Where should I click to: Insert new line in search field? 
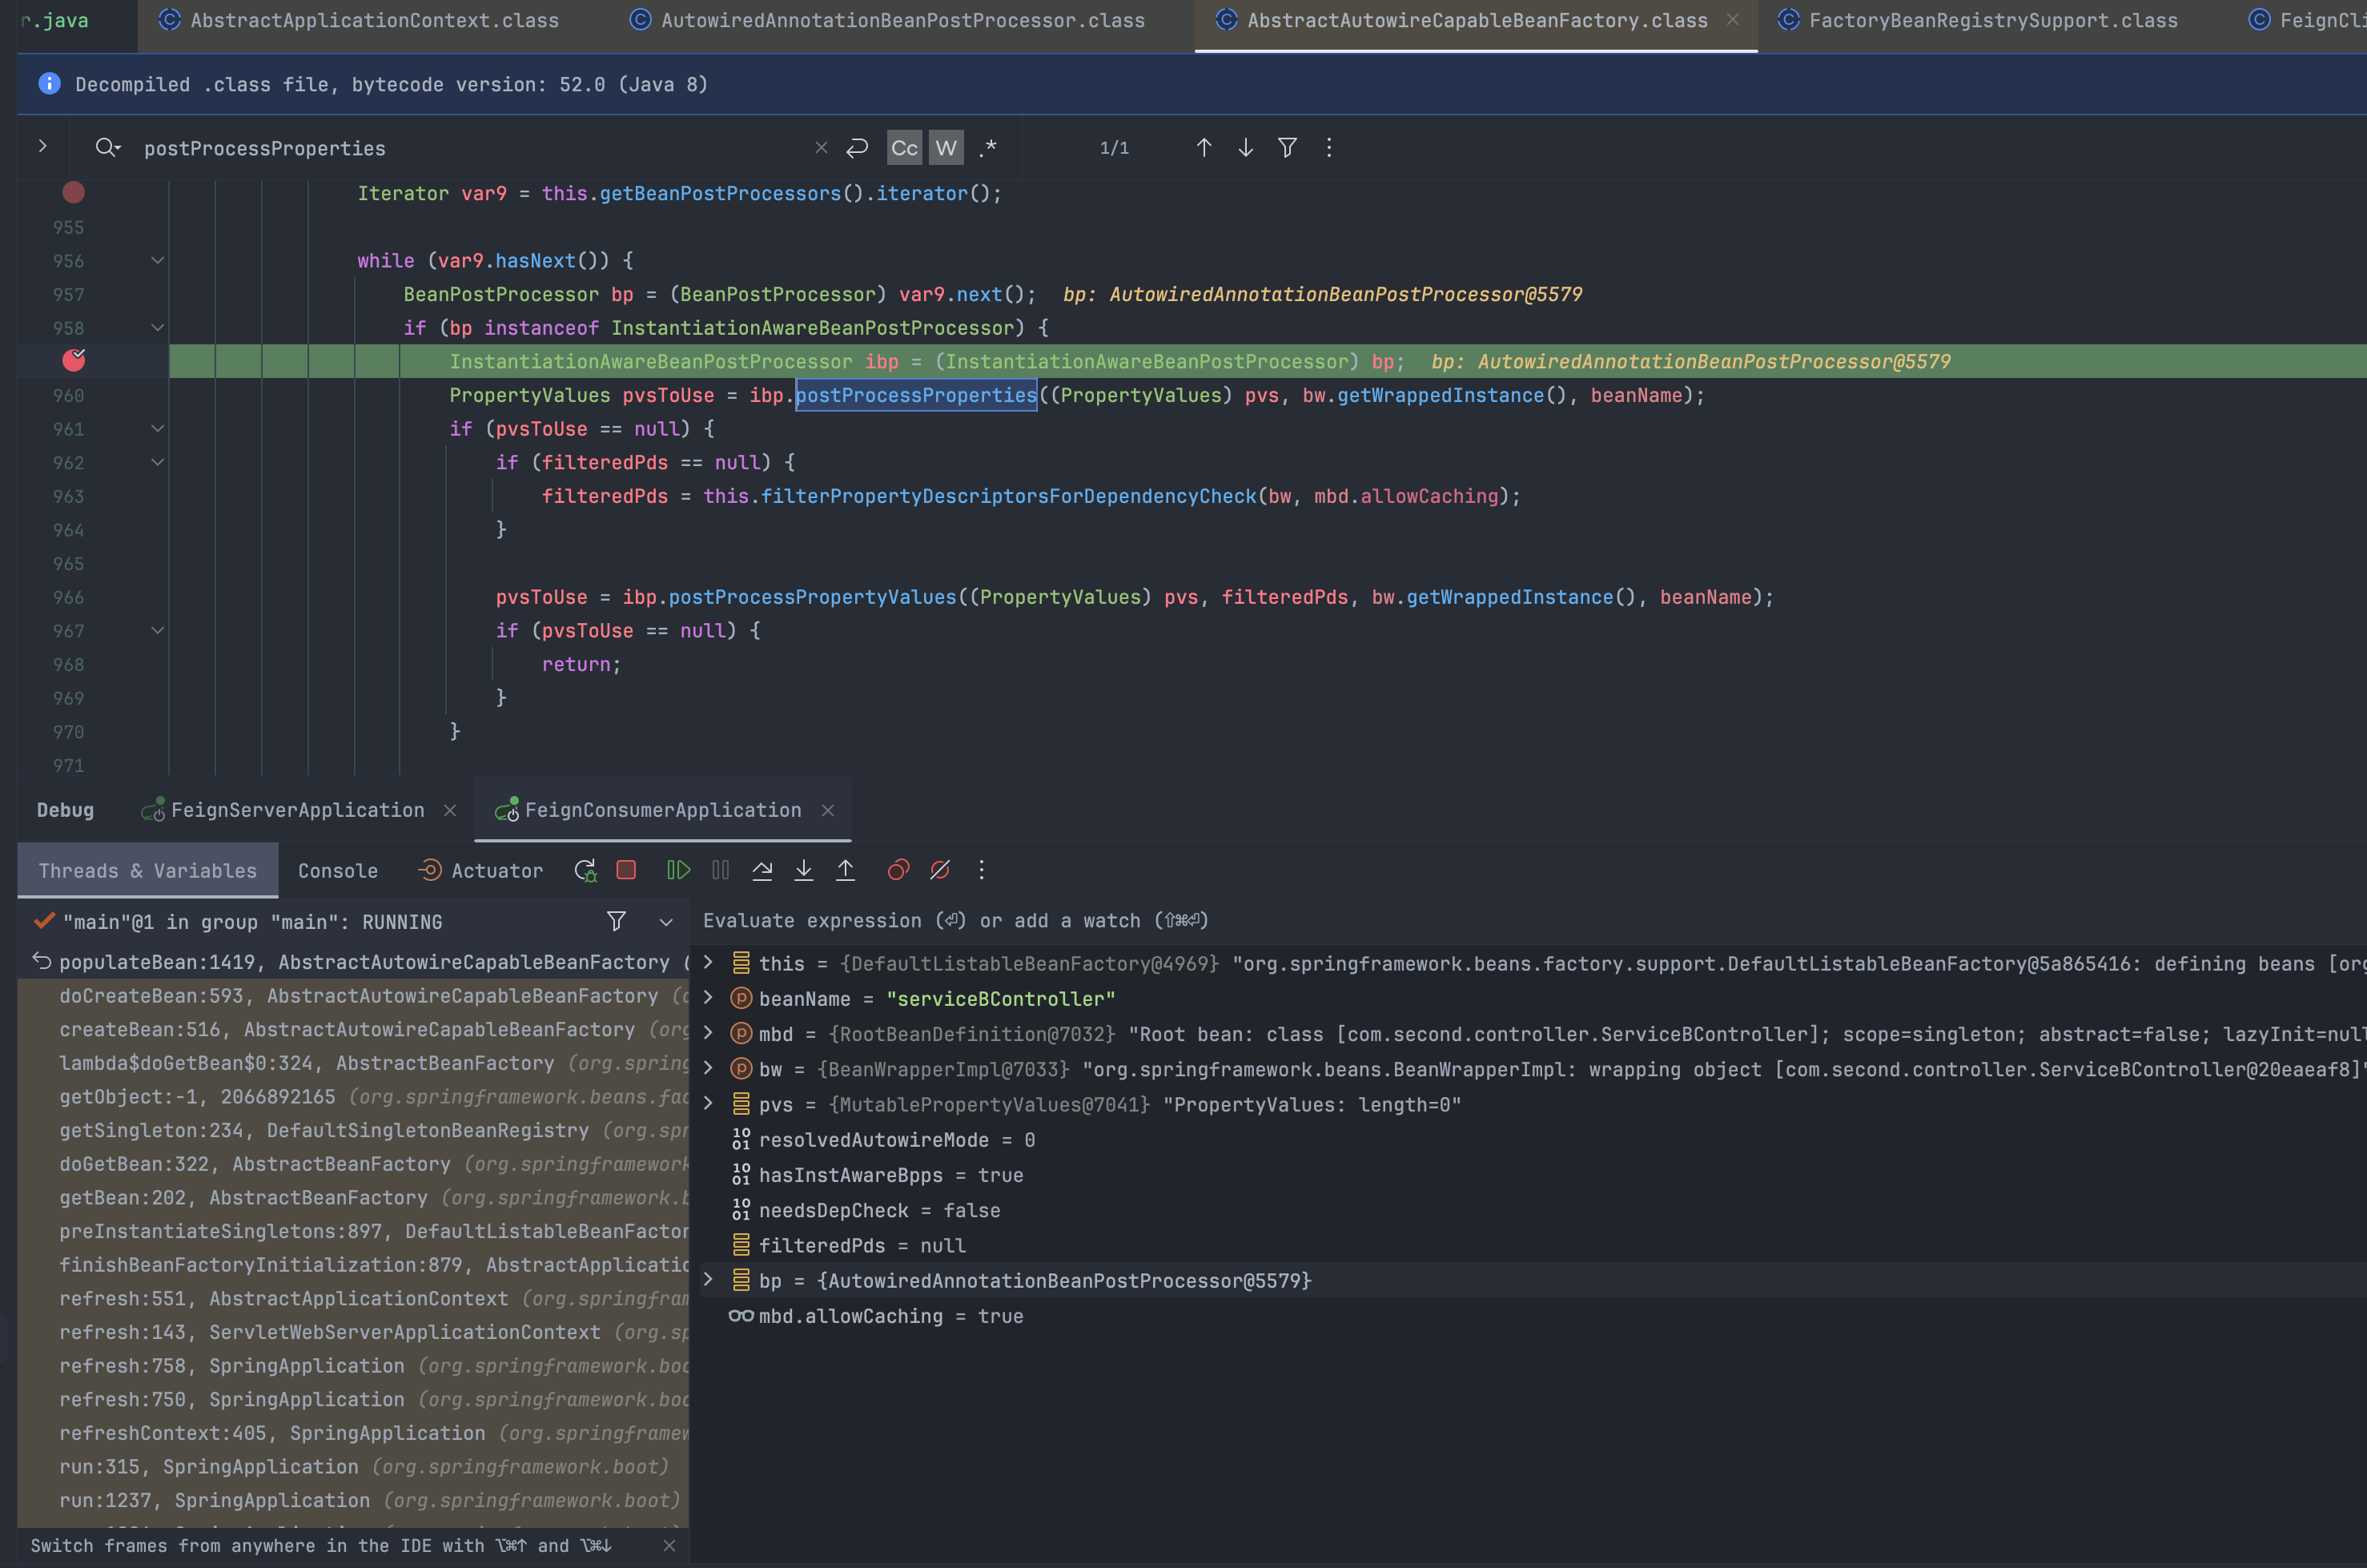pyautogui.click(x=857, y=148)
